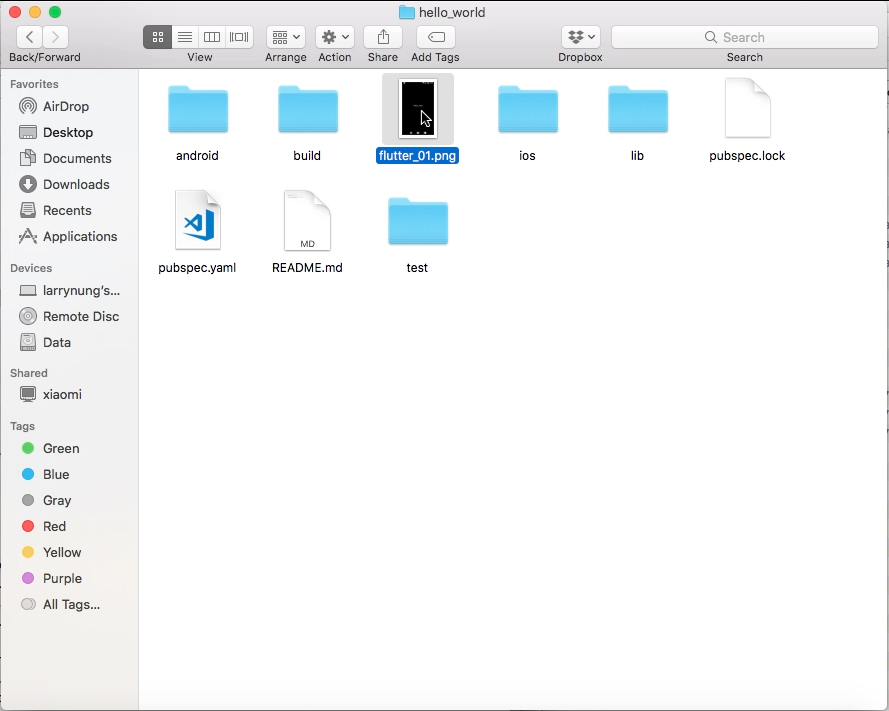Click the hello_world title folder icon

coord(407,12)
